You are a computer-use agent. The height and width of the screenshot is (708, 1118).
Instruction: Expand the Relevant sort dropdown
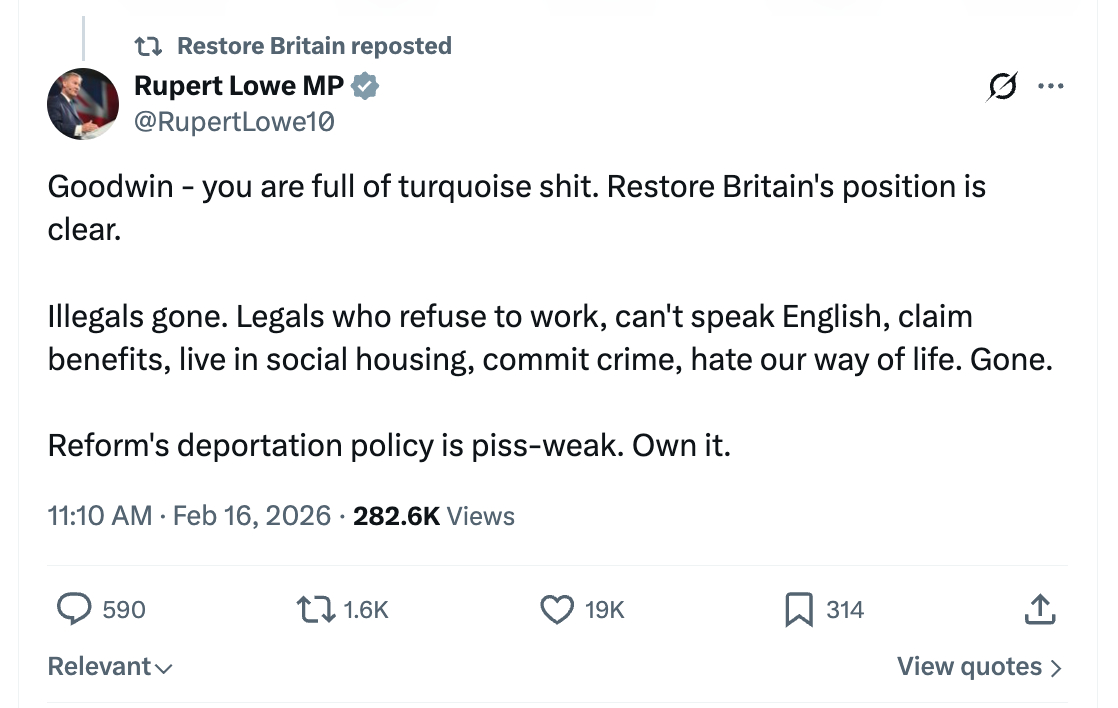(x=110, y=666)
